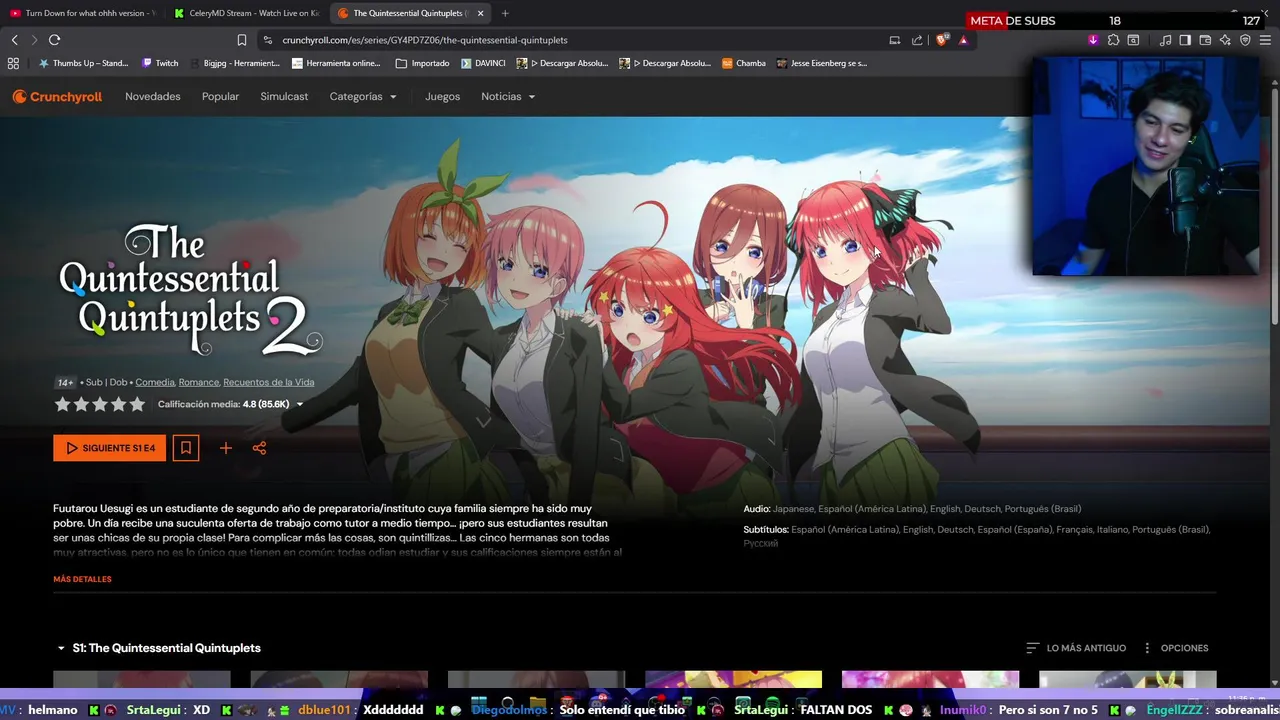Viewport: 1280px width, 720px height.
Task: Rate the series five stars
Action: click(137, 405)
